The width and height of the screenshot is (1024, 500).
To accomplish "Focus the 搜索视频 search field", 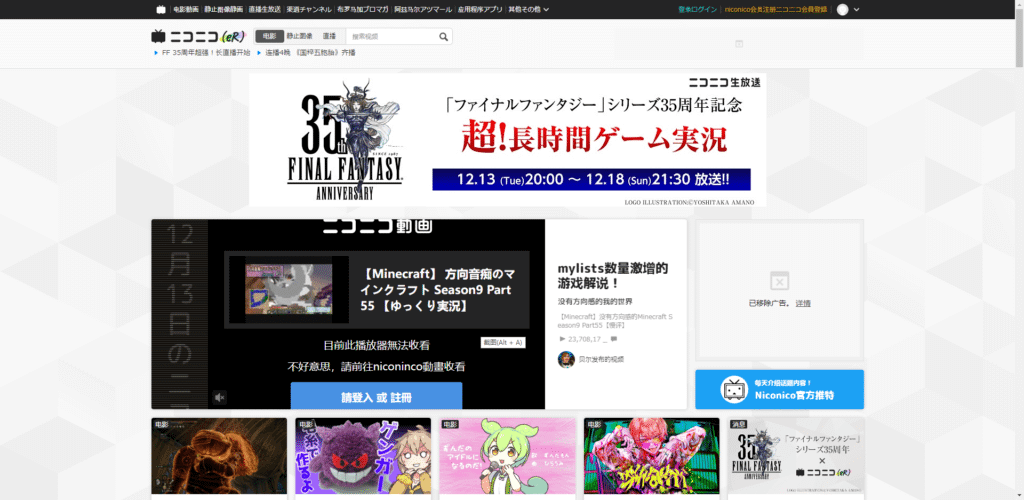I will (x=391, y=37).
